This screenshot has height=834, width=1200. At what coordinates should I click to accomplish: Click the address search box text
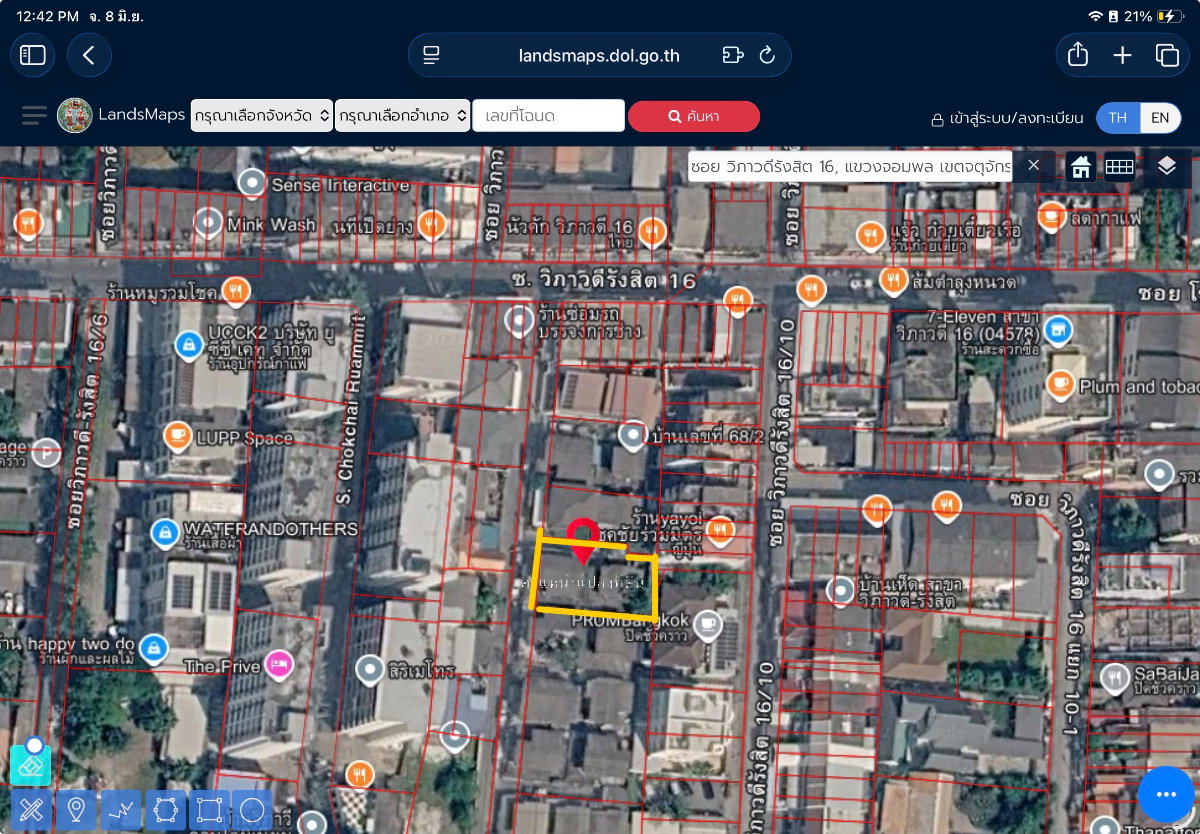tap(850, 166)
